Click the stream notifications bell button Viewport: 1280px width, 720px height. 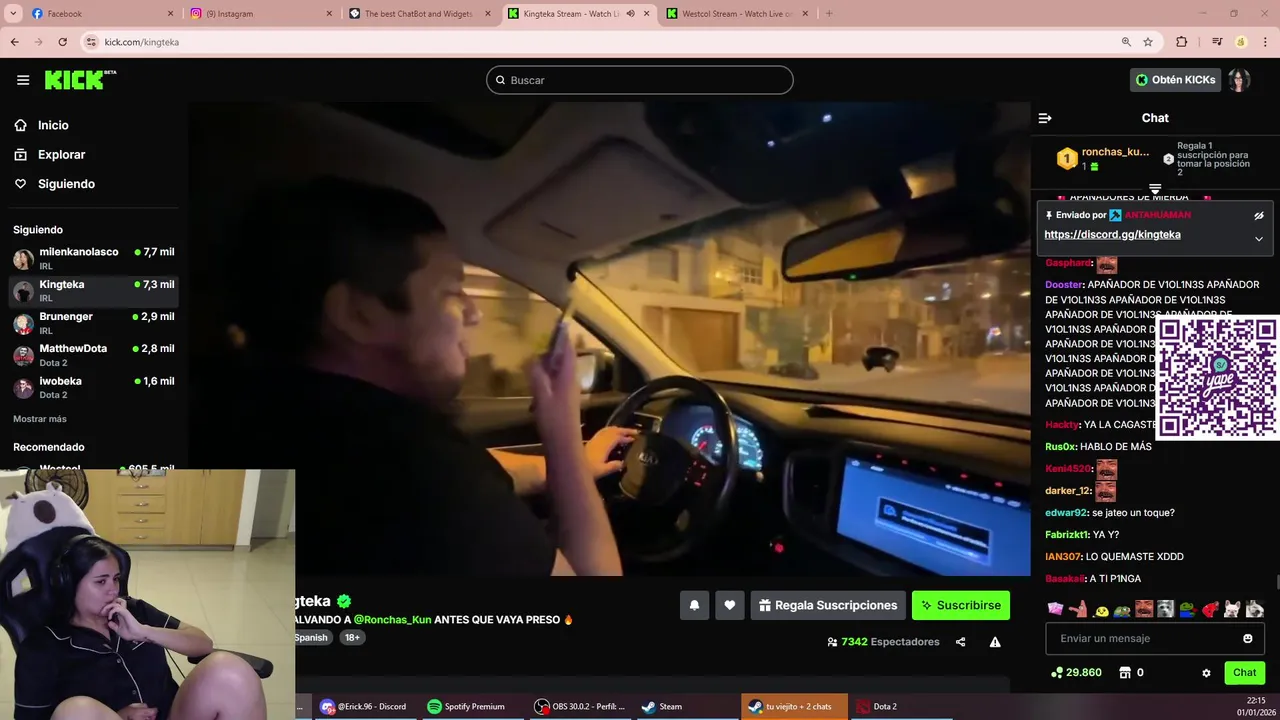(x=694, y=605)
